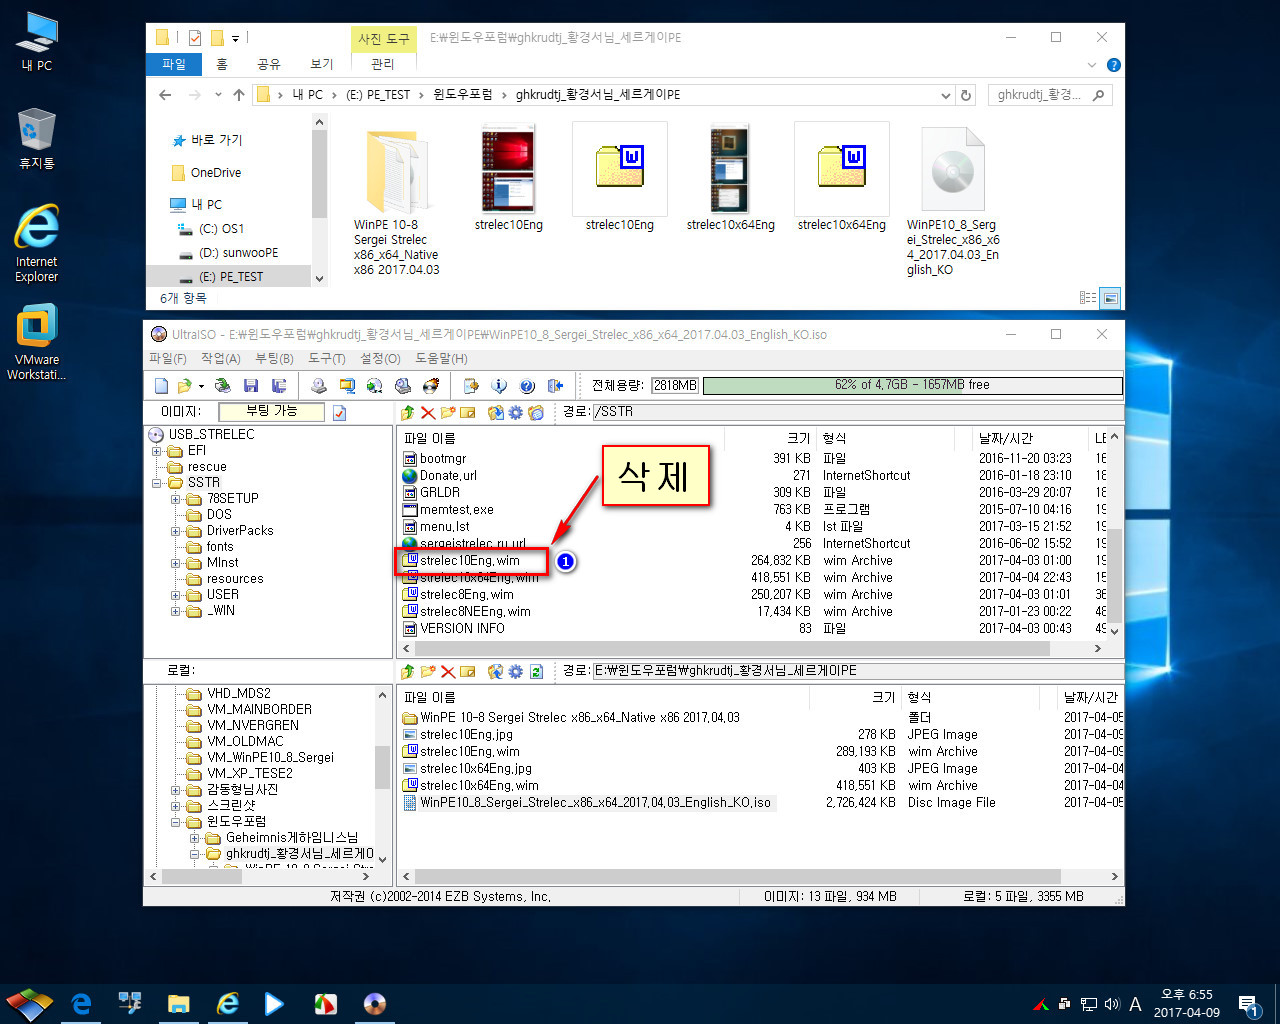This screenshot has height=1024, width=1280.
Task: Click the local tree vertical scrollbar thumb
Action: pos(382,767)
